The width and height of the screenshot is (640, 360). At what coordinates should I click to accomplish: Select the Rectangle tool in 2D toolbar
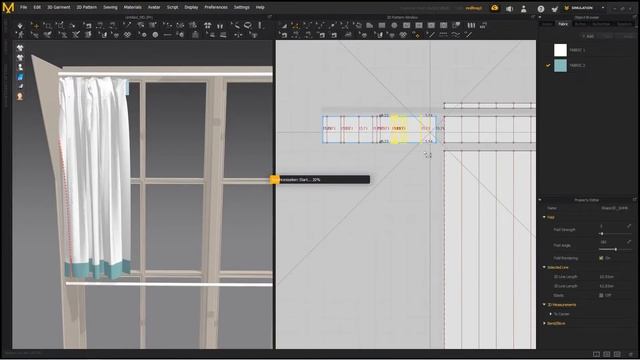click(382, 25)
